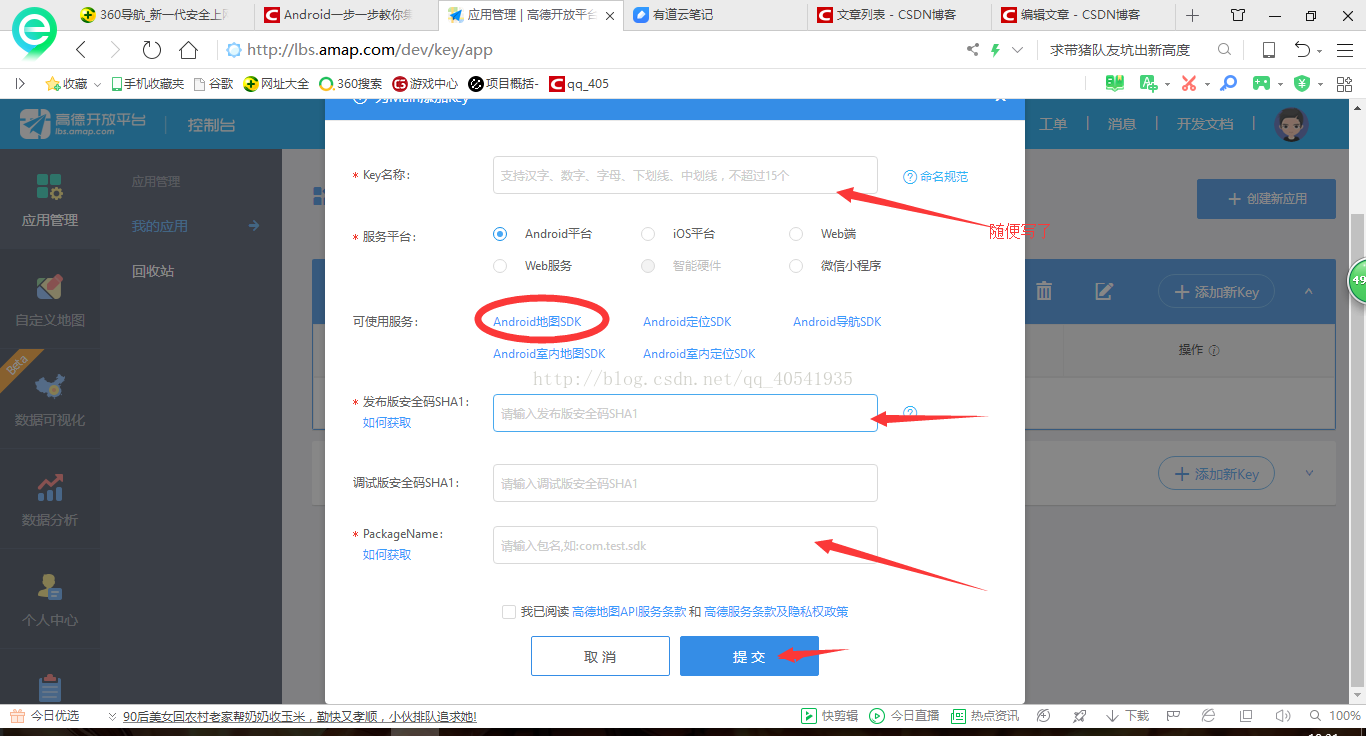Open the scissors screenshot tool icon
Screen dimensions: 1366x736
(1188, 83)
